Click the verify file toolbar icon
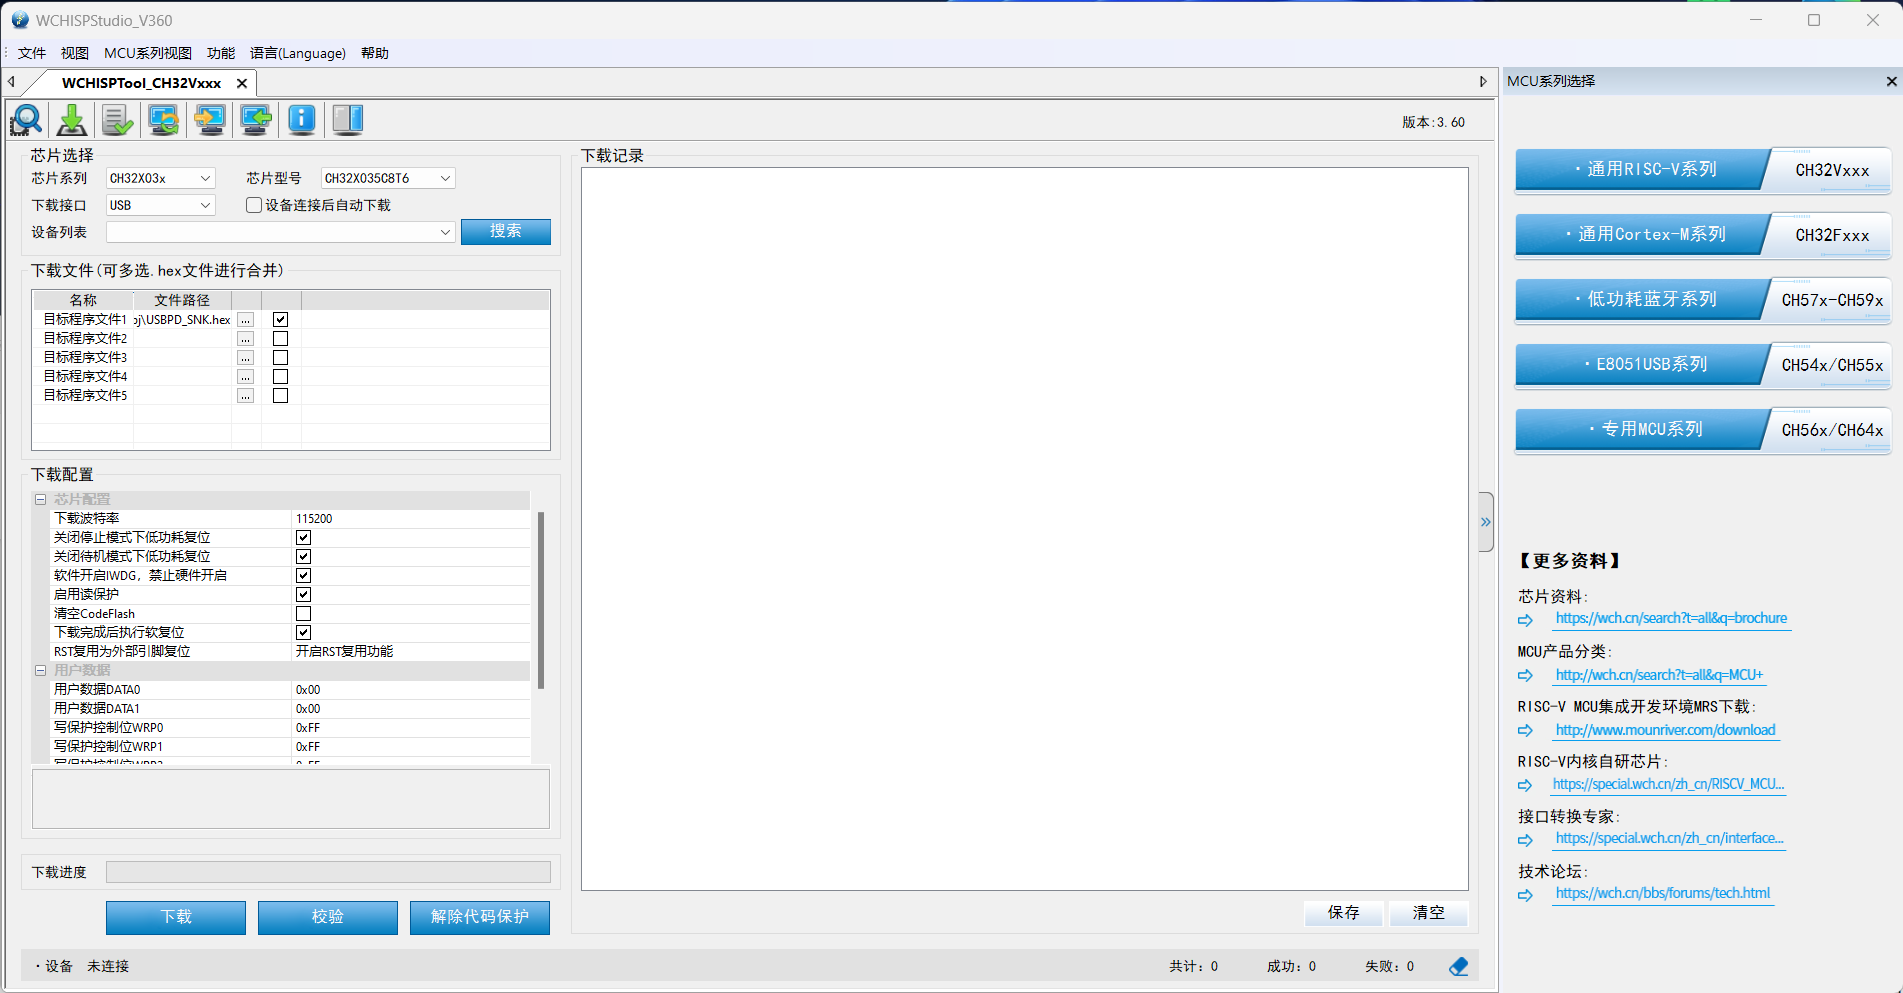Viewport: 1903px width, 993px height. point(117,120)
